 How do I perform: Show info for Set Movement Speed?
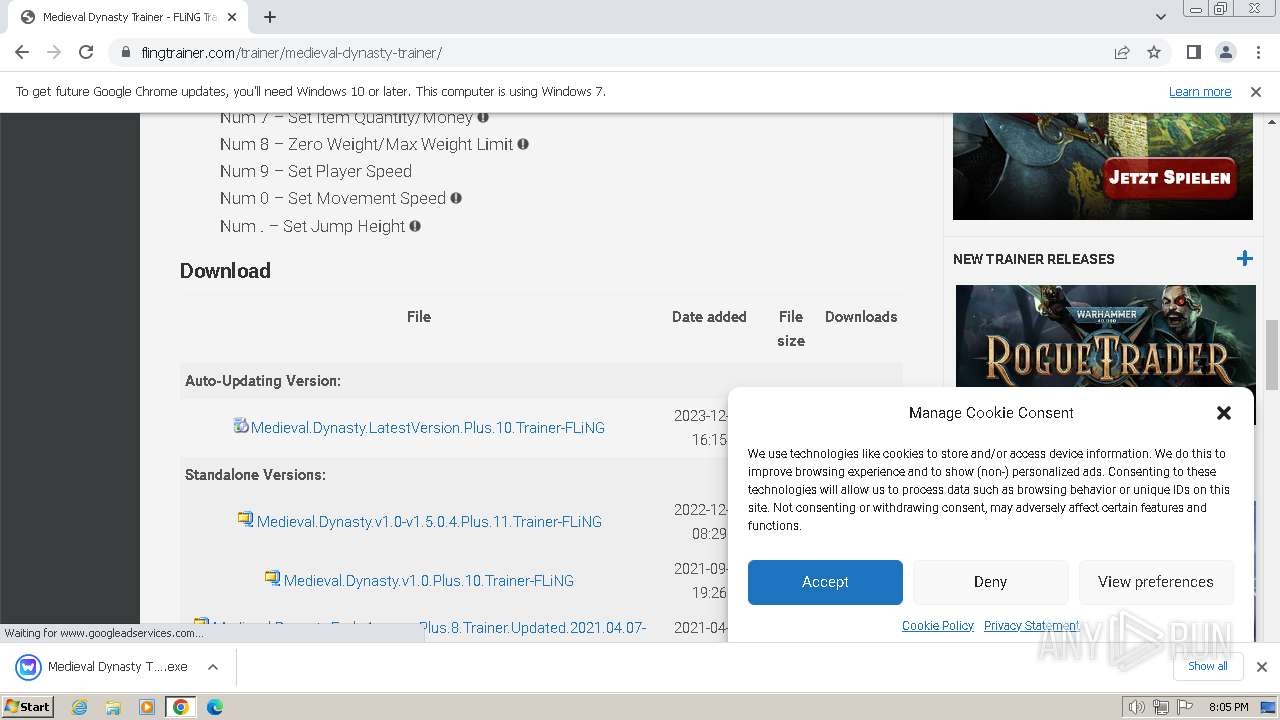coord(456,198)
